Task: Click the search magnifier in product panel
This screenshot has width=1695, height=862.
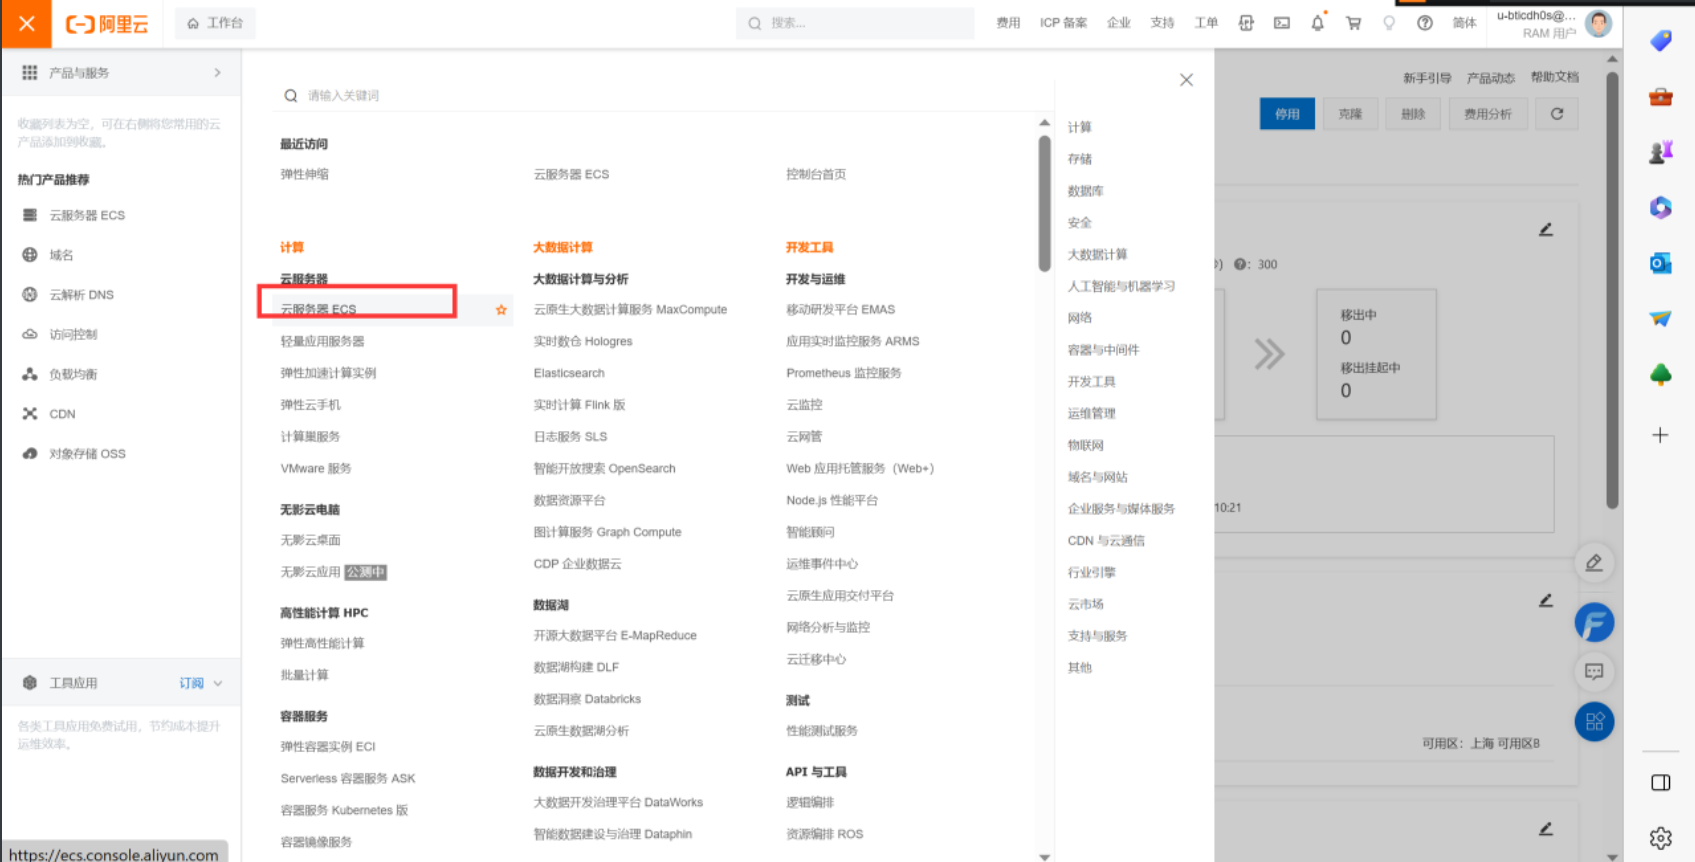Action: 291,96
